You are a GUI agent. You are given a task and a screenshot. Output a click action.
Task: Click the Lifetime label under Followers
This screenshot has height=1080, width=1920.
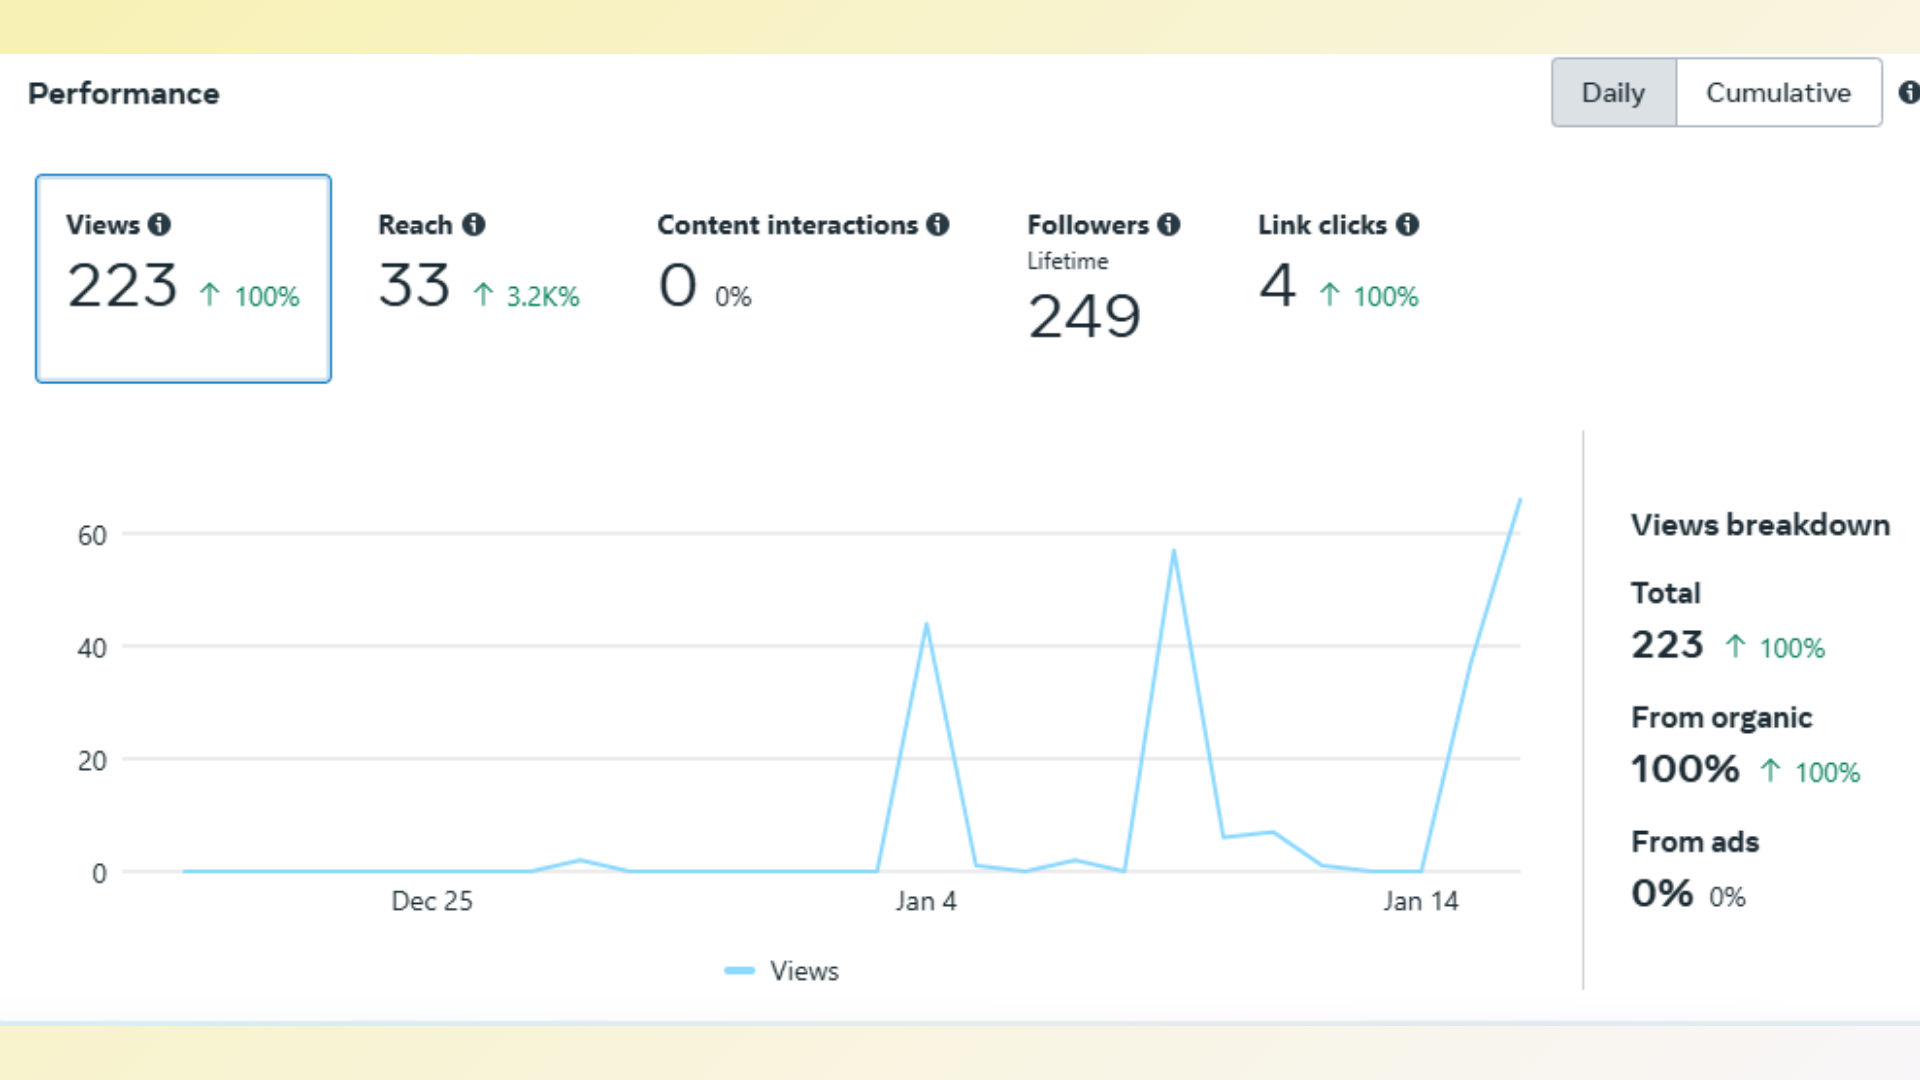[1068, 261]
